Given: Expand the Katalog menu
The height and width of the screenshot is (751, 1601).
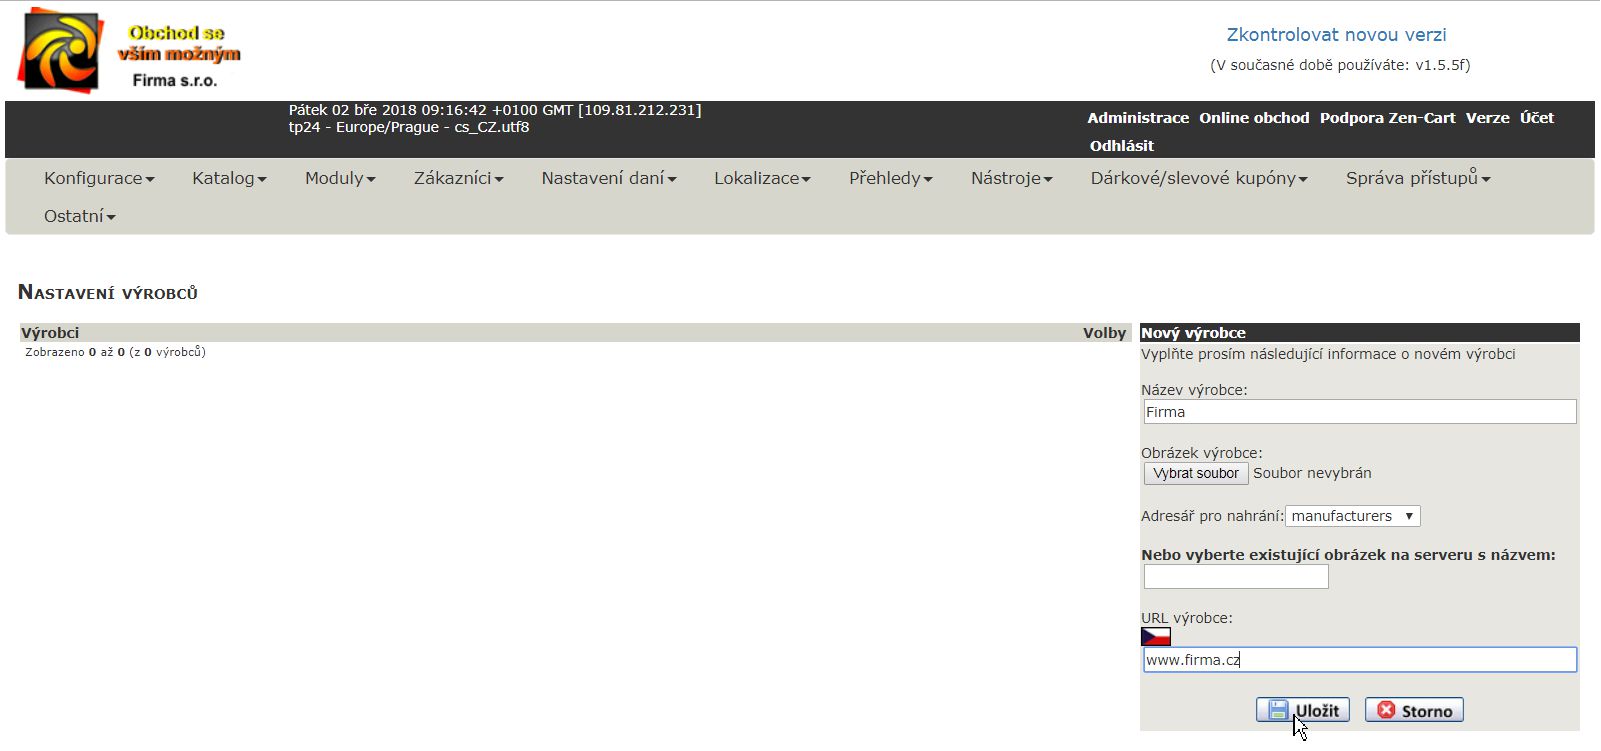Looking at the screenshot, I should [x=229, y=178].
